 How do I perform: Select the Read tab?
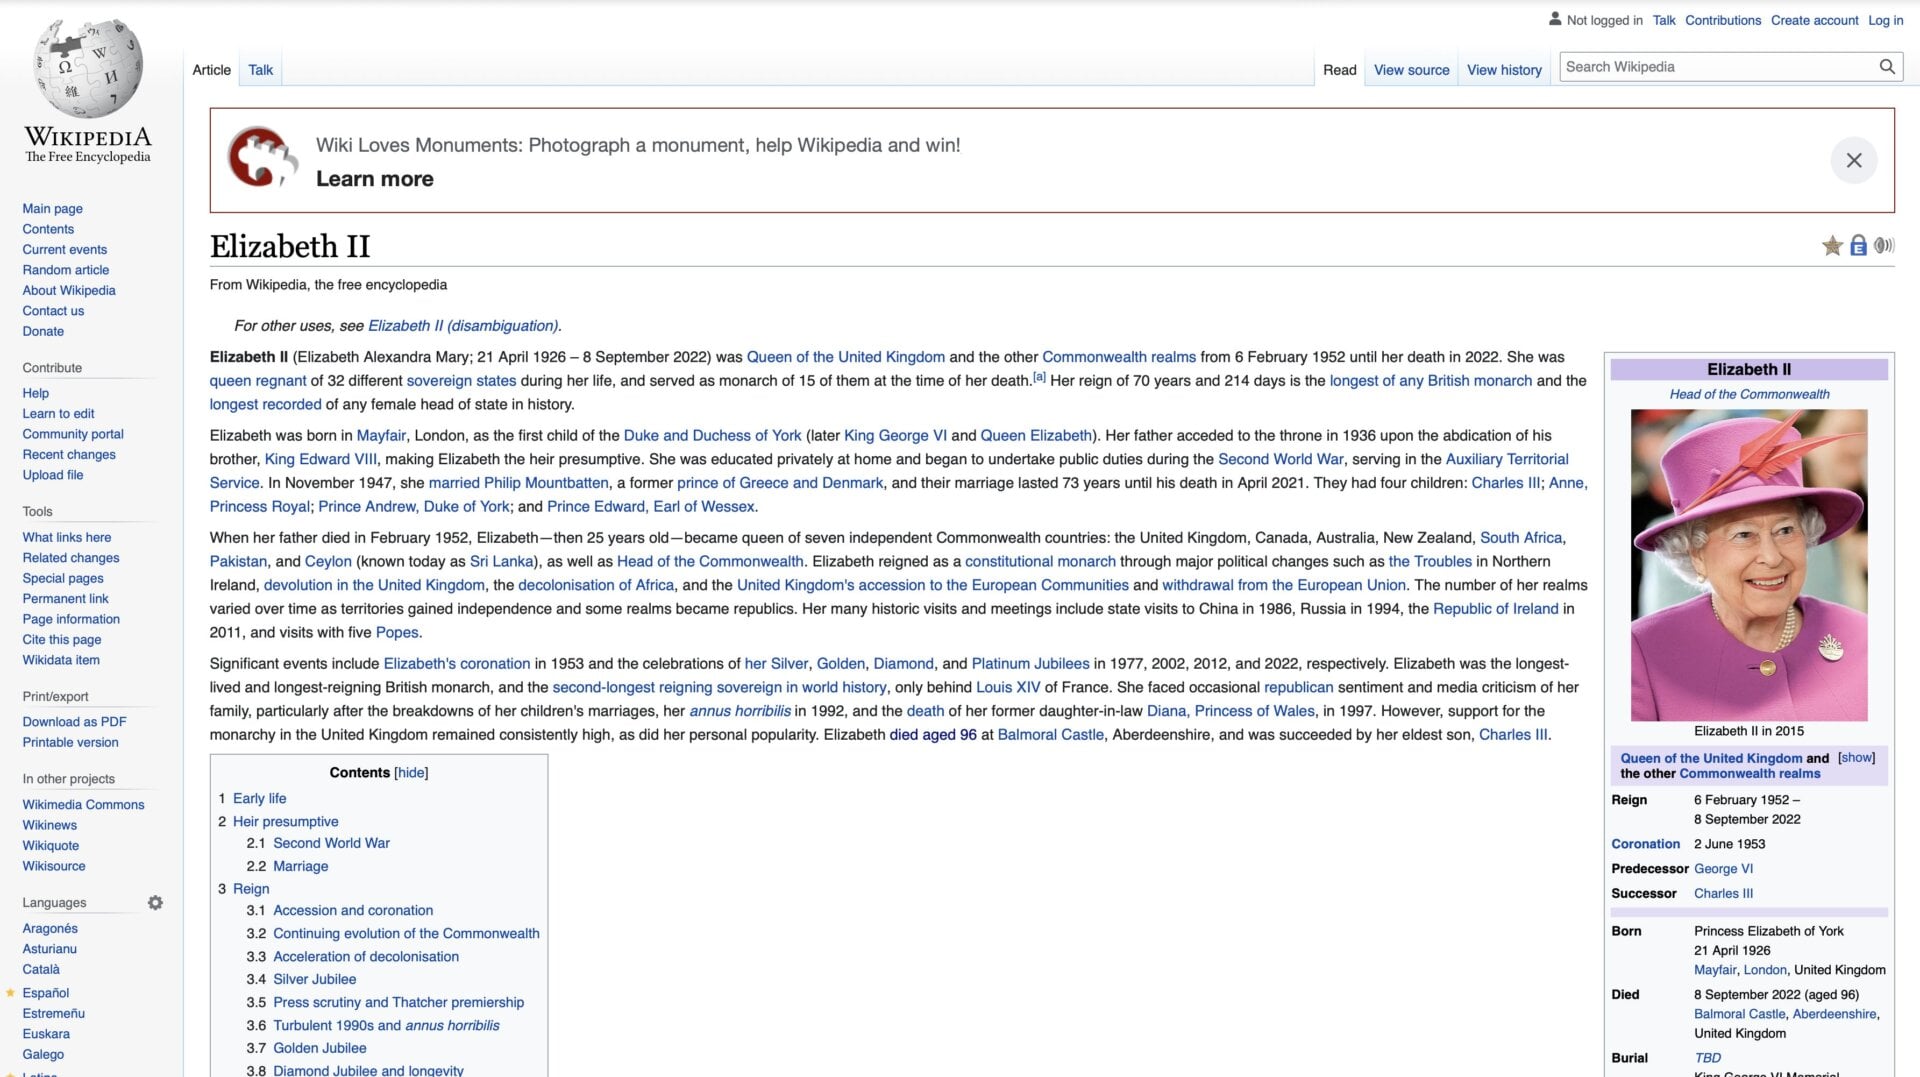click(x=1340, y=70)
